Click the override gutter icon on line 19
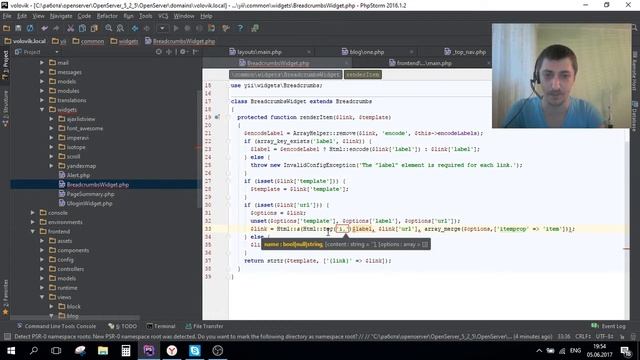The width and height of the screenshot is (640, 360). click(217, 117)
